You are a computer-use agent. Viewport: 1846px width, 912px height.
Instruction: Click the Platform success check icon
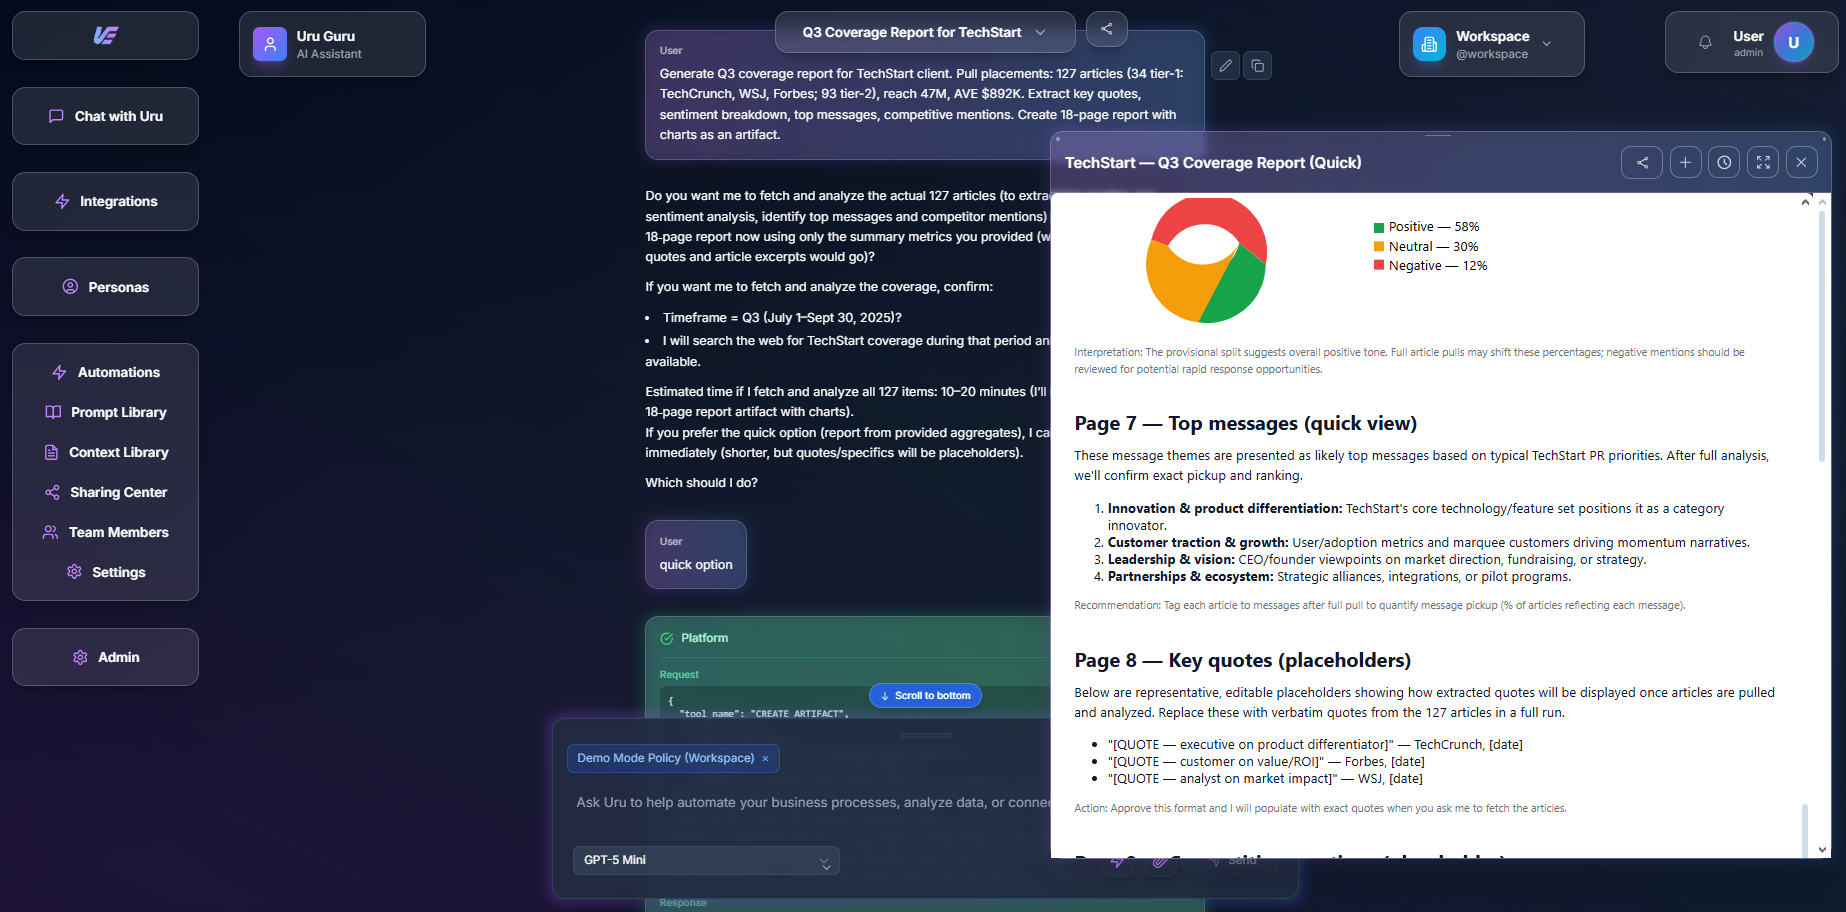[666, 637]
